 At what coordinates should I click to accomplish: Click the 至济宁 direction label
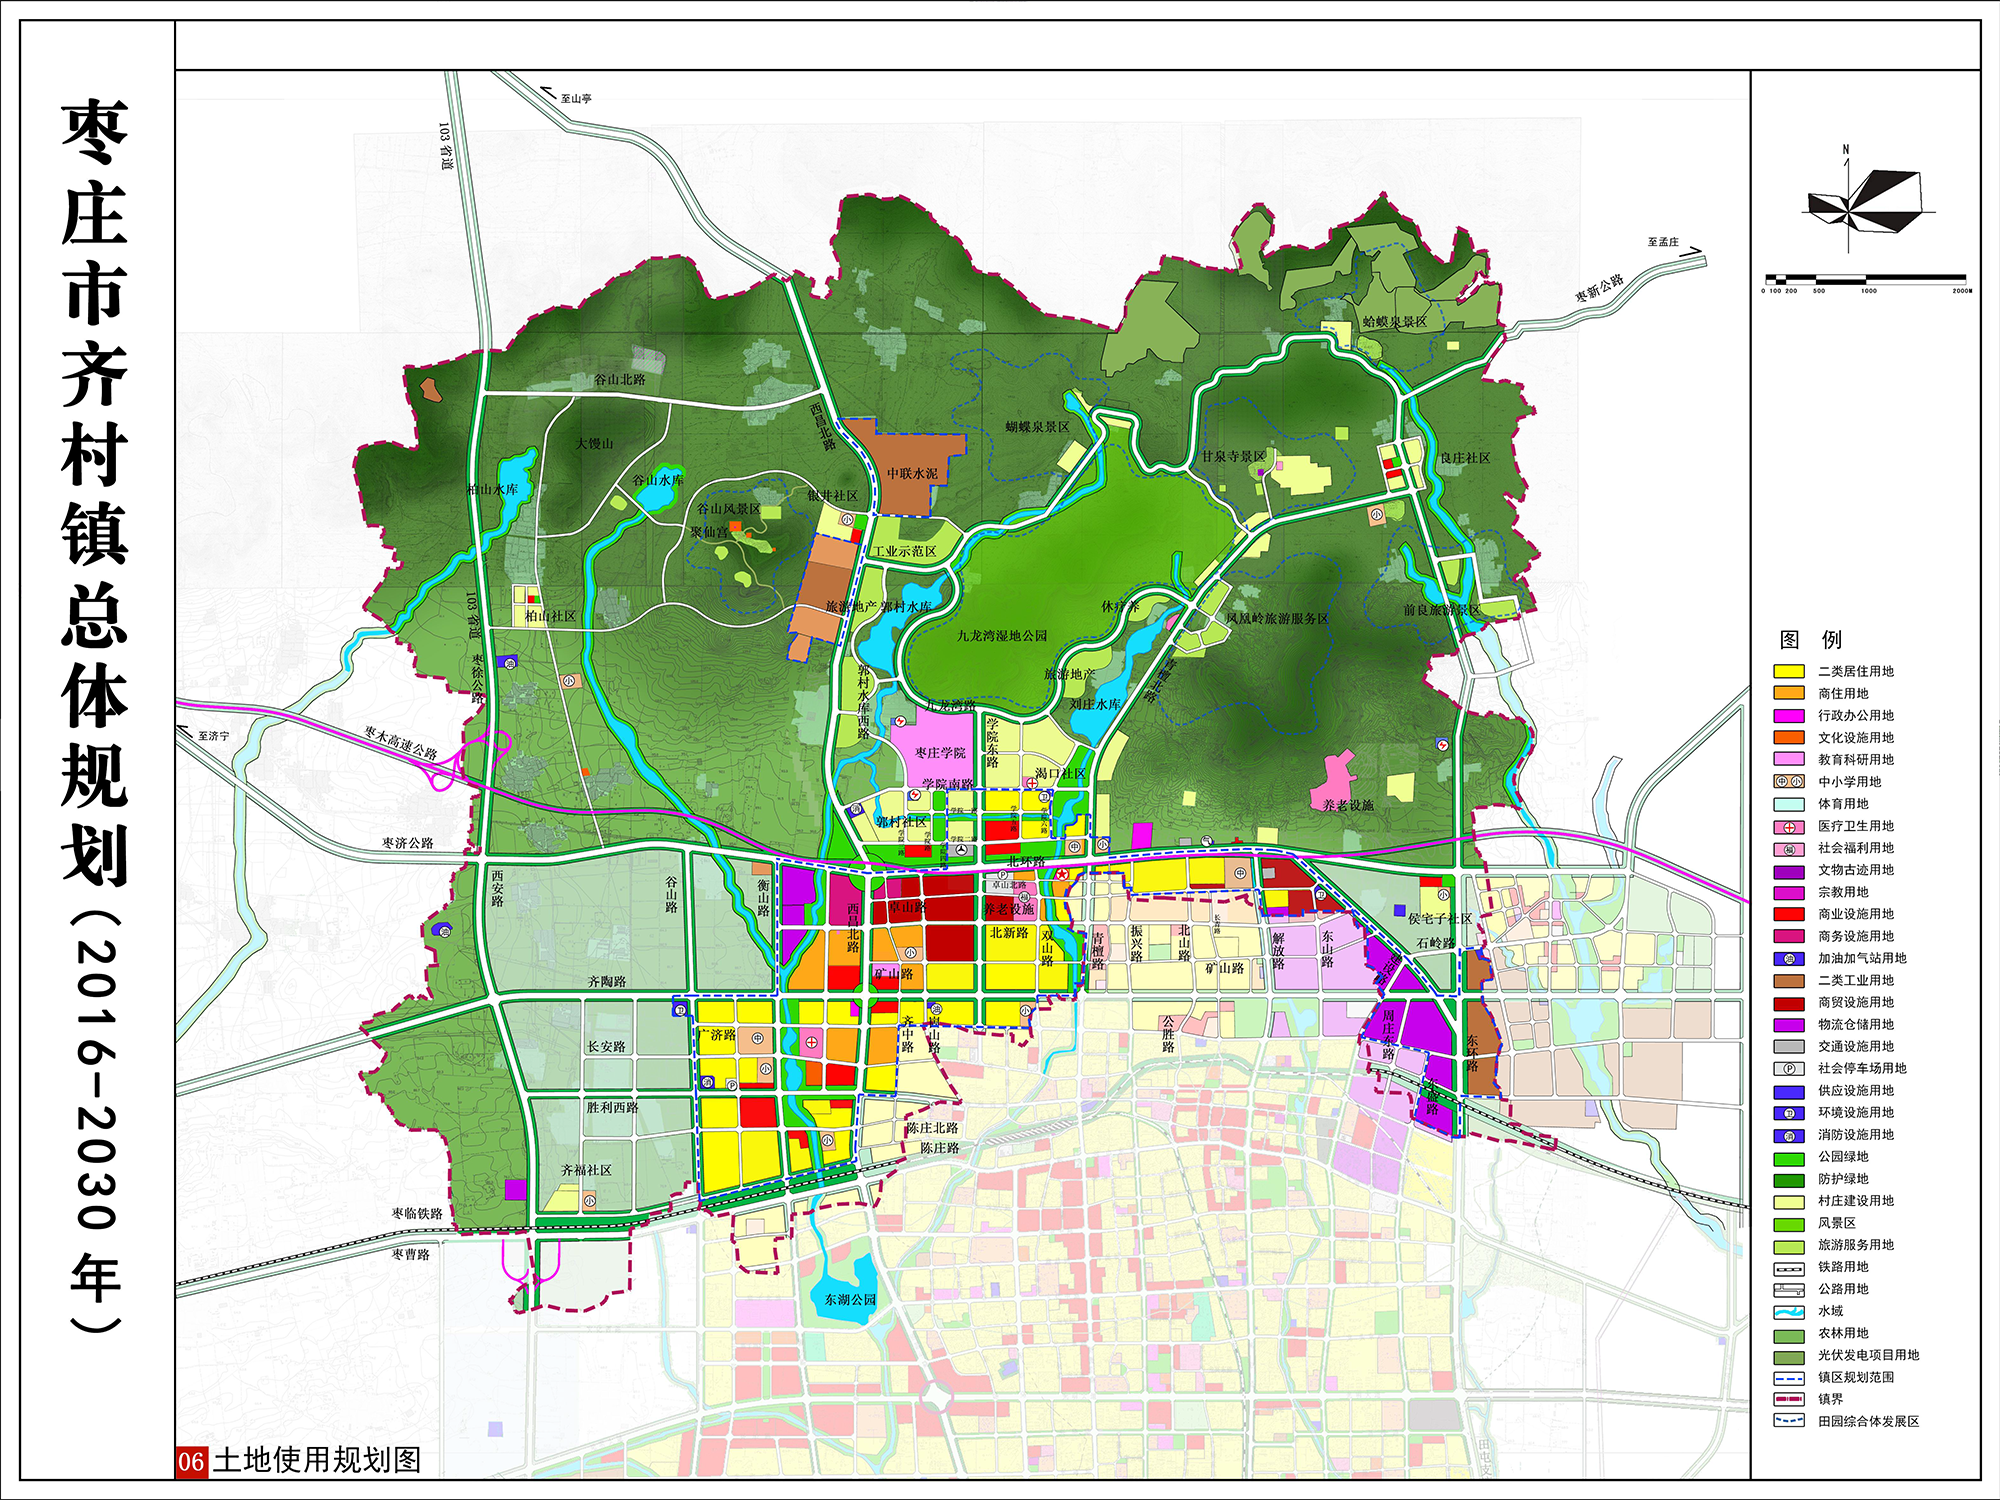pyautogui.click(x=214, y=735)
